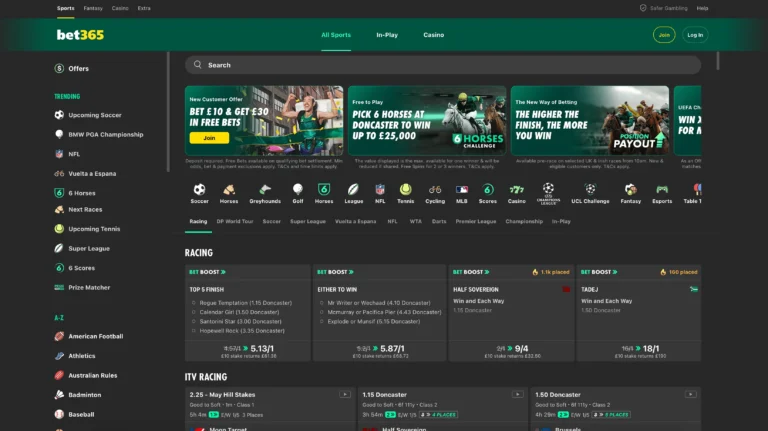Click the yellow Join button on the banner
768x431 pixels.
click(209, 138)
